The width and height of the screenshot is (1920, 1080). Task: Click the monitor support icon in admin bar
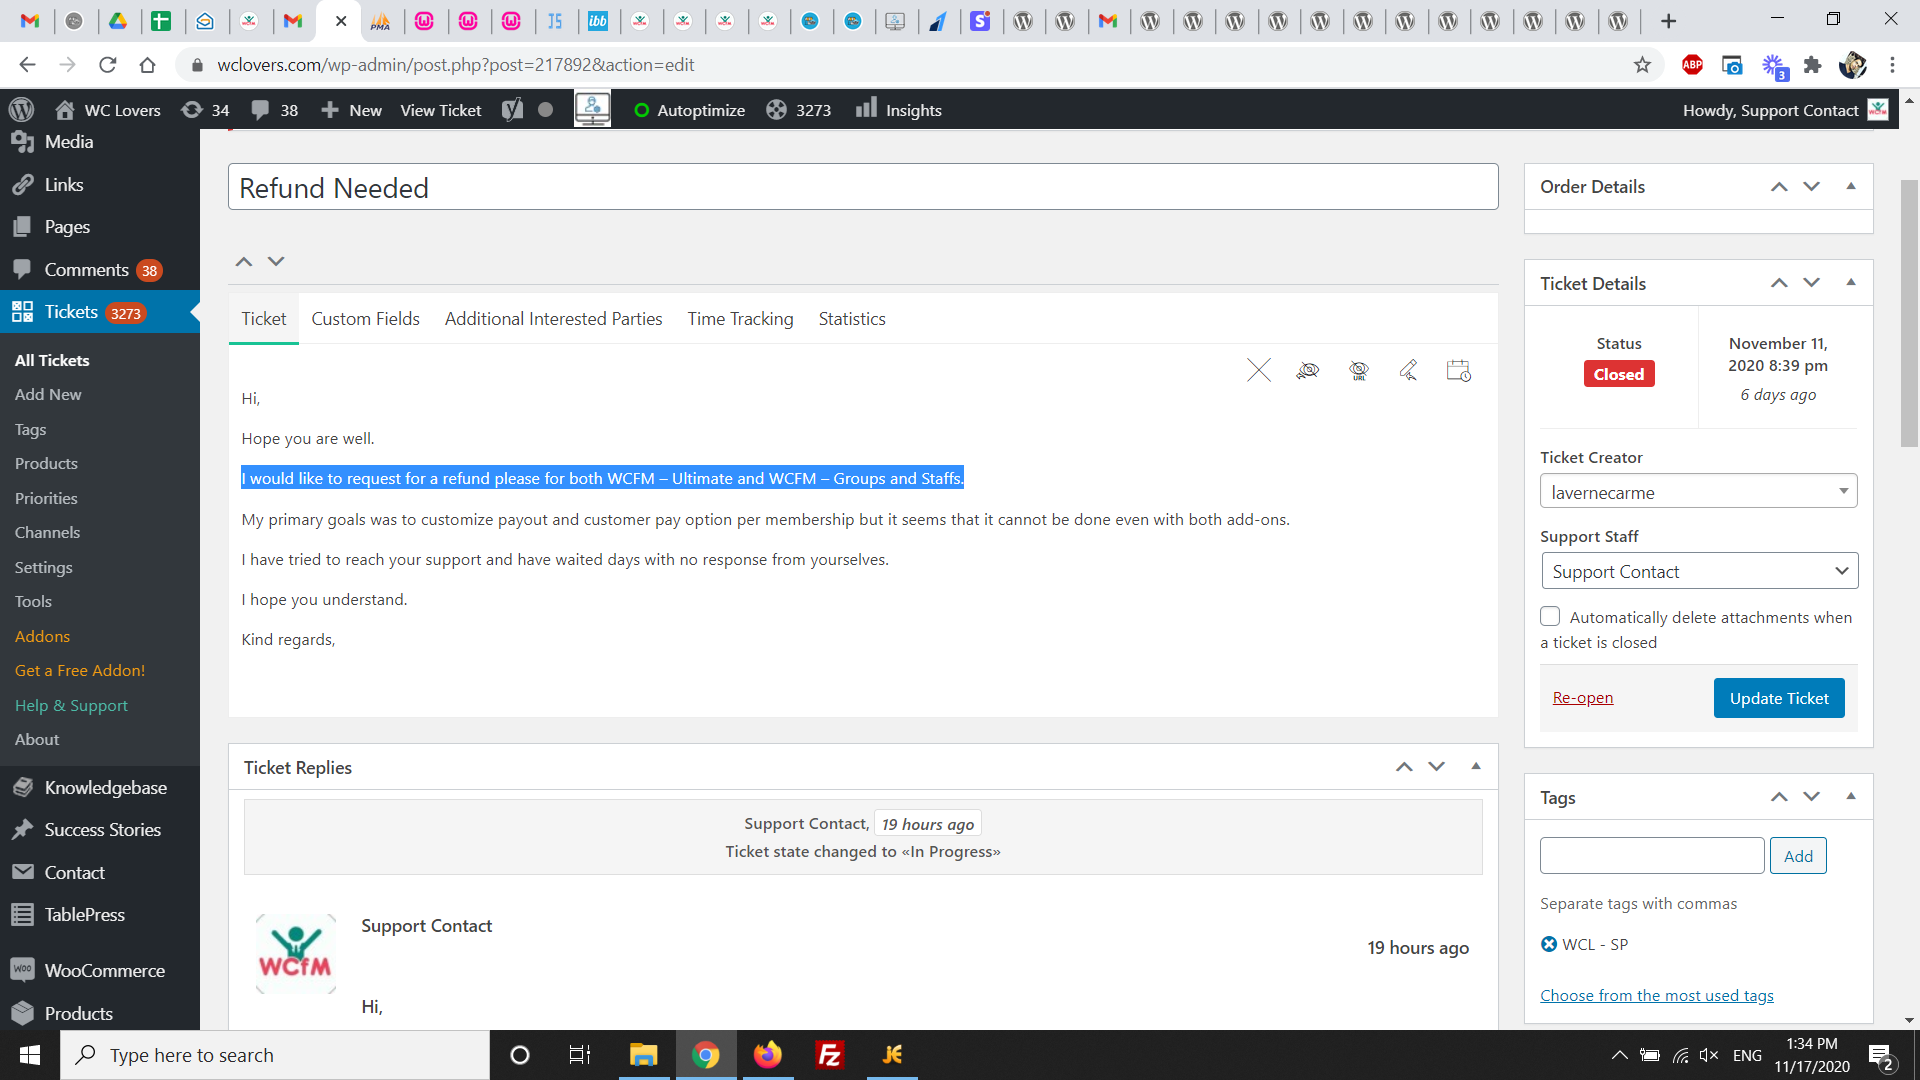coord(592,109)
